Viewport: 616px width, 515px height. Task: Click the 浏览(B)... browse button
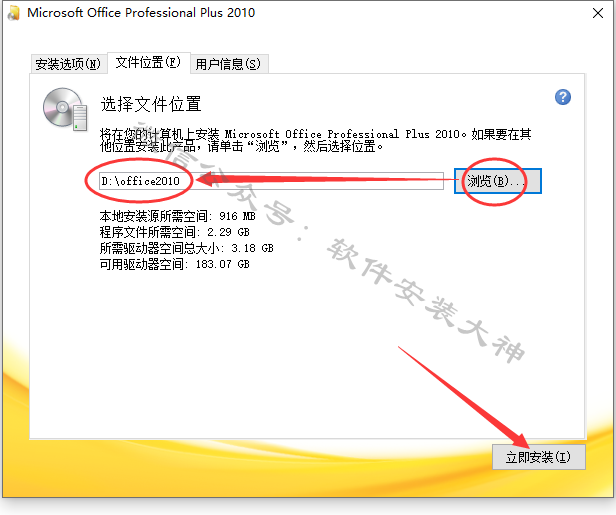click(x=498, y=181)
